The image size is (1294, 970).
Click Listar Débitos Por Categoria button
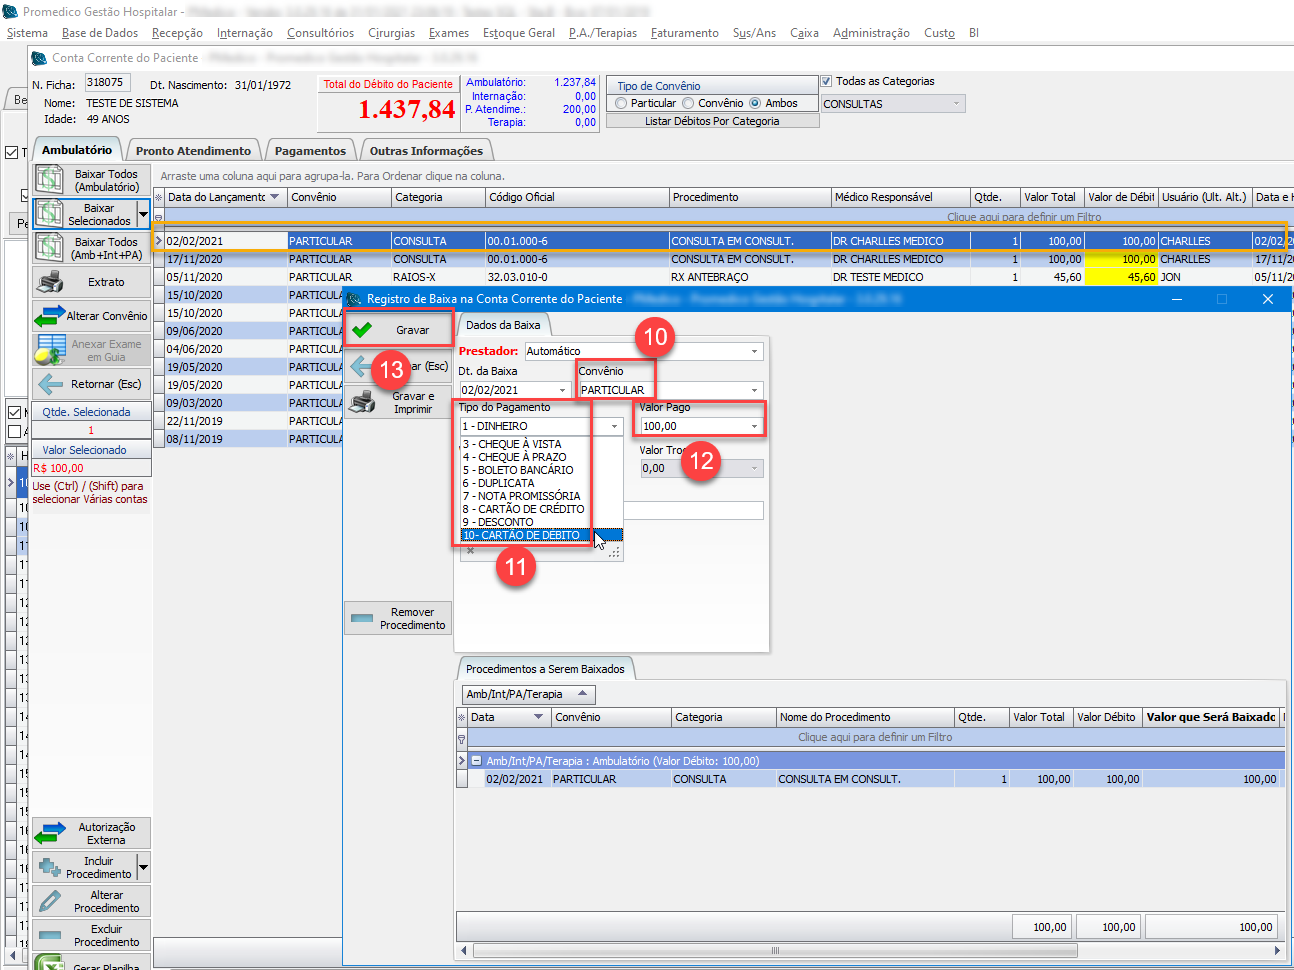(712, 121)
